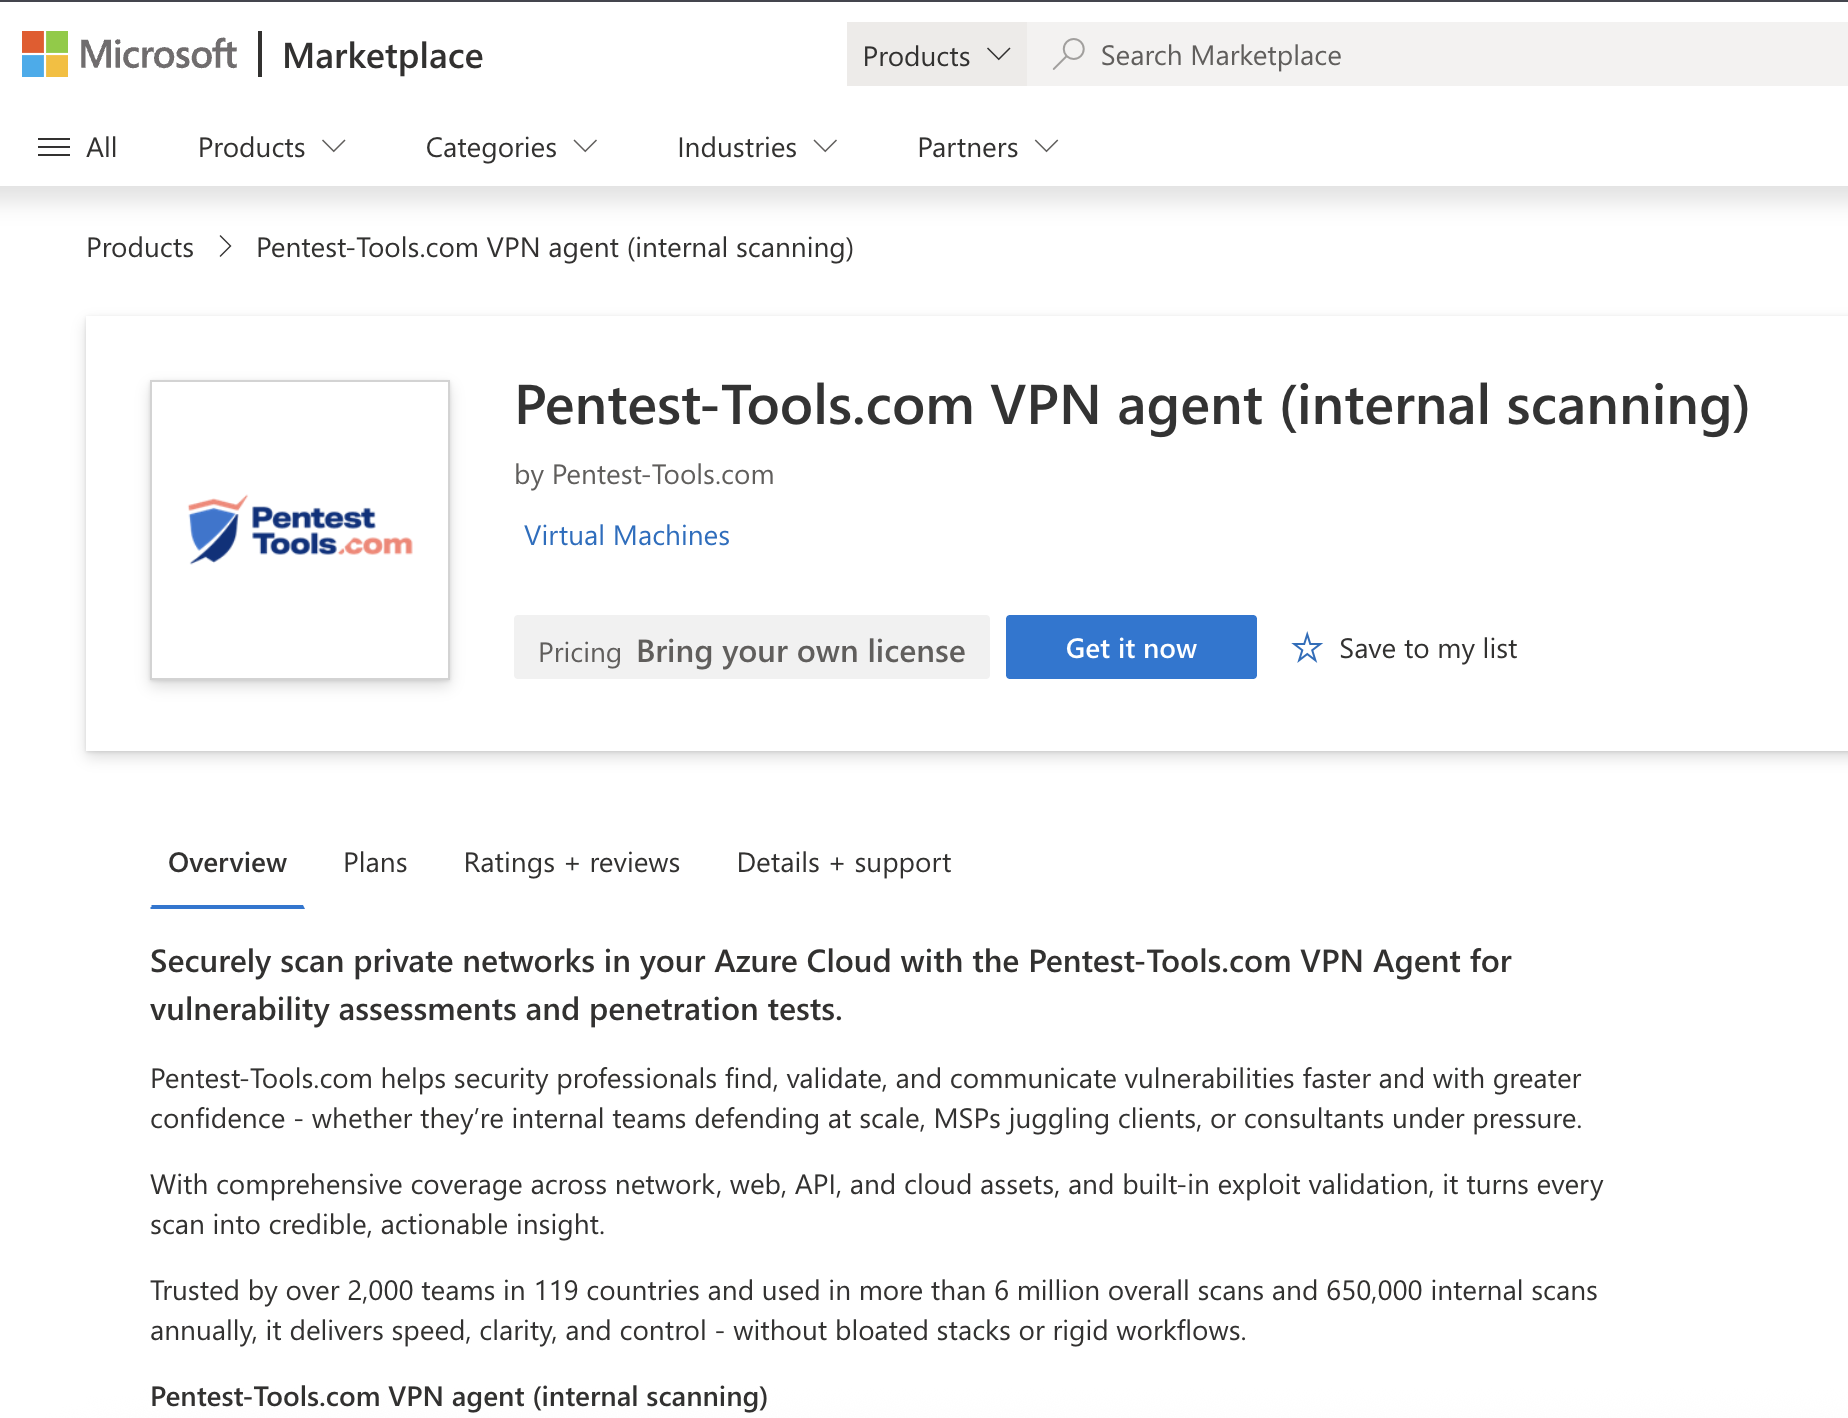Expand the Categories dropdown

coord(510,147)
